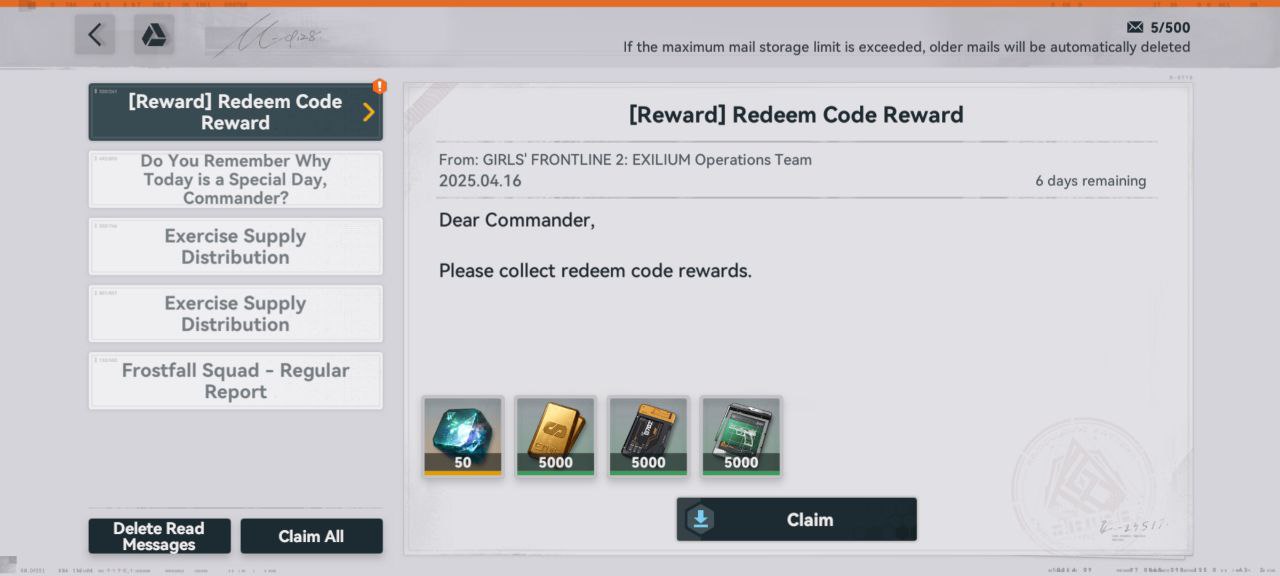The width and height of the screenshot is (1280, 576).
Task: Select the gold bars reward icon
Action: [556, 436]
